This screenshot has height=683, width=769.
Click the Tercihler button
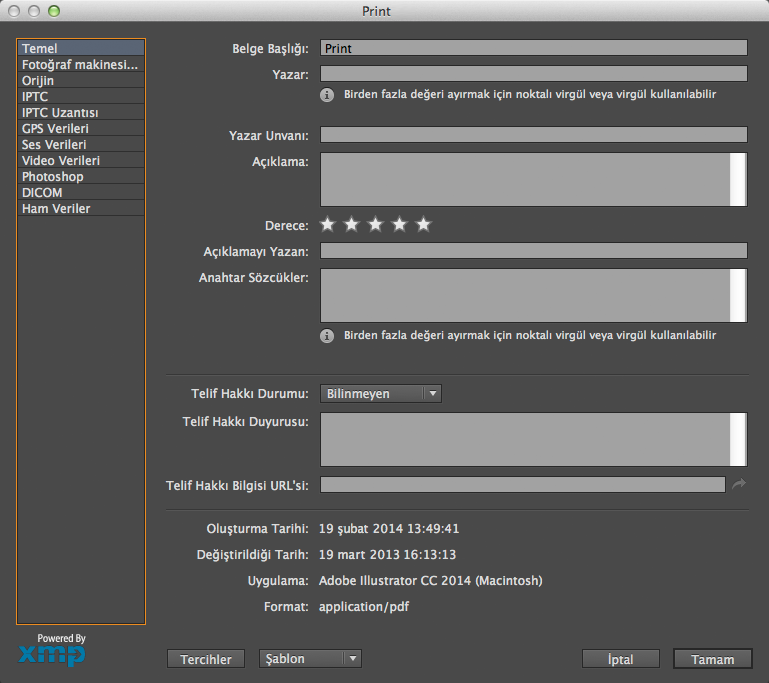coord(206,659)
